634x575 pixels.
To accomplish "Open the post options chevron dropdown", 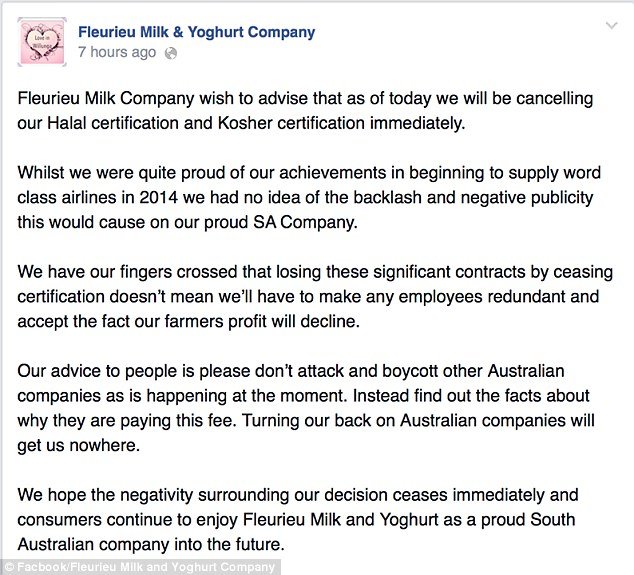I will click(x=612, y=26).
